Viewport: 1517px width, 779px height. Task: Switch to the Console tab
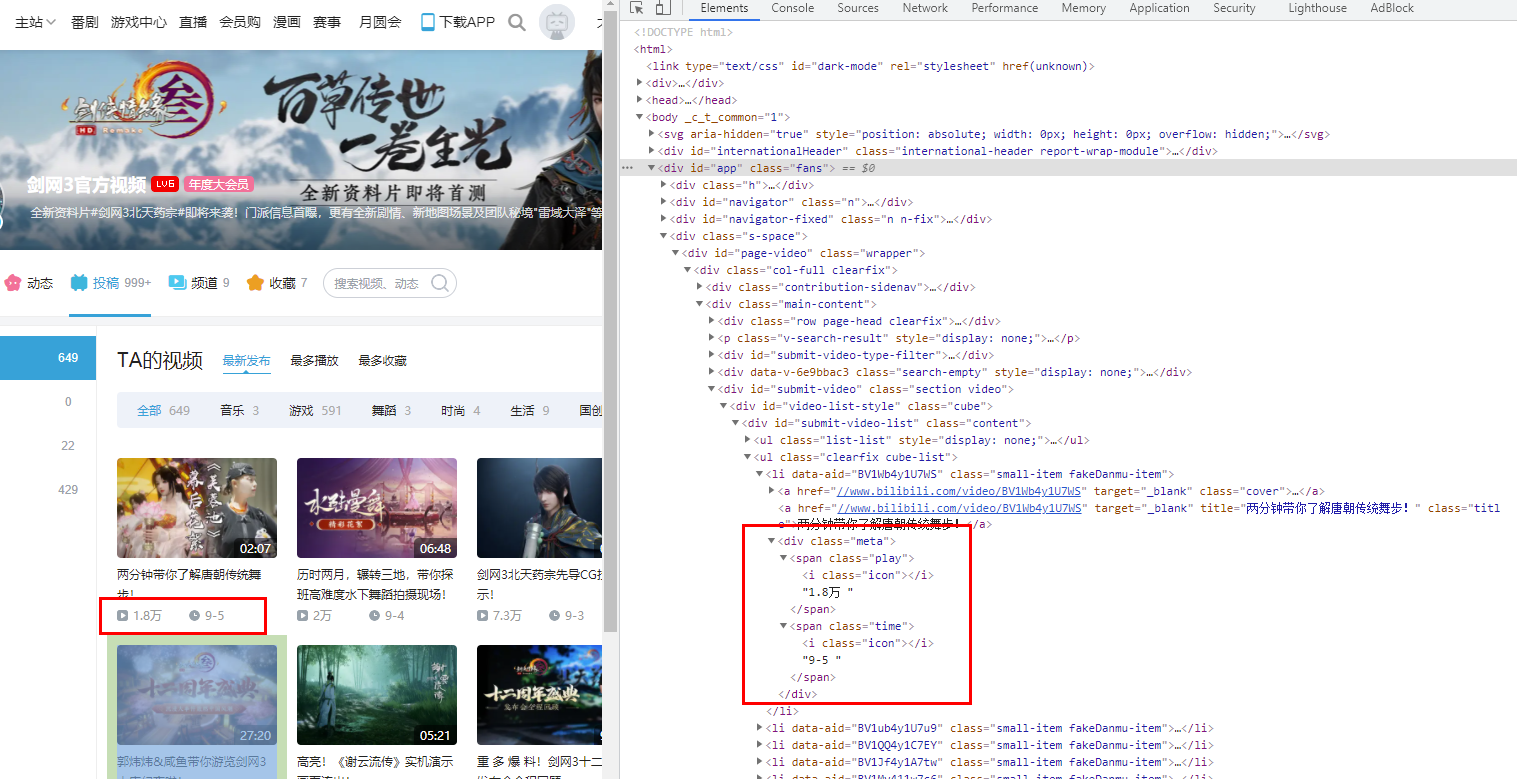coord(792,8)
